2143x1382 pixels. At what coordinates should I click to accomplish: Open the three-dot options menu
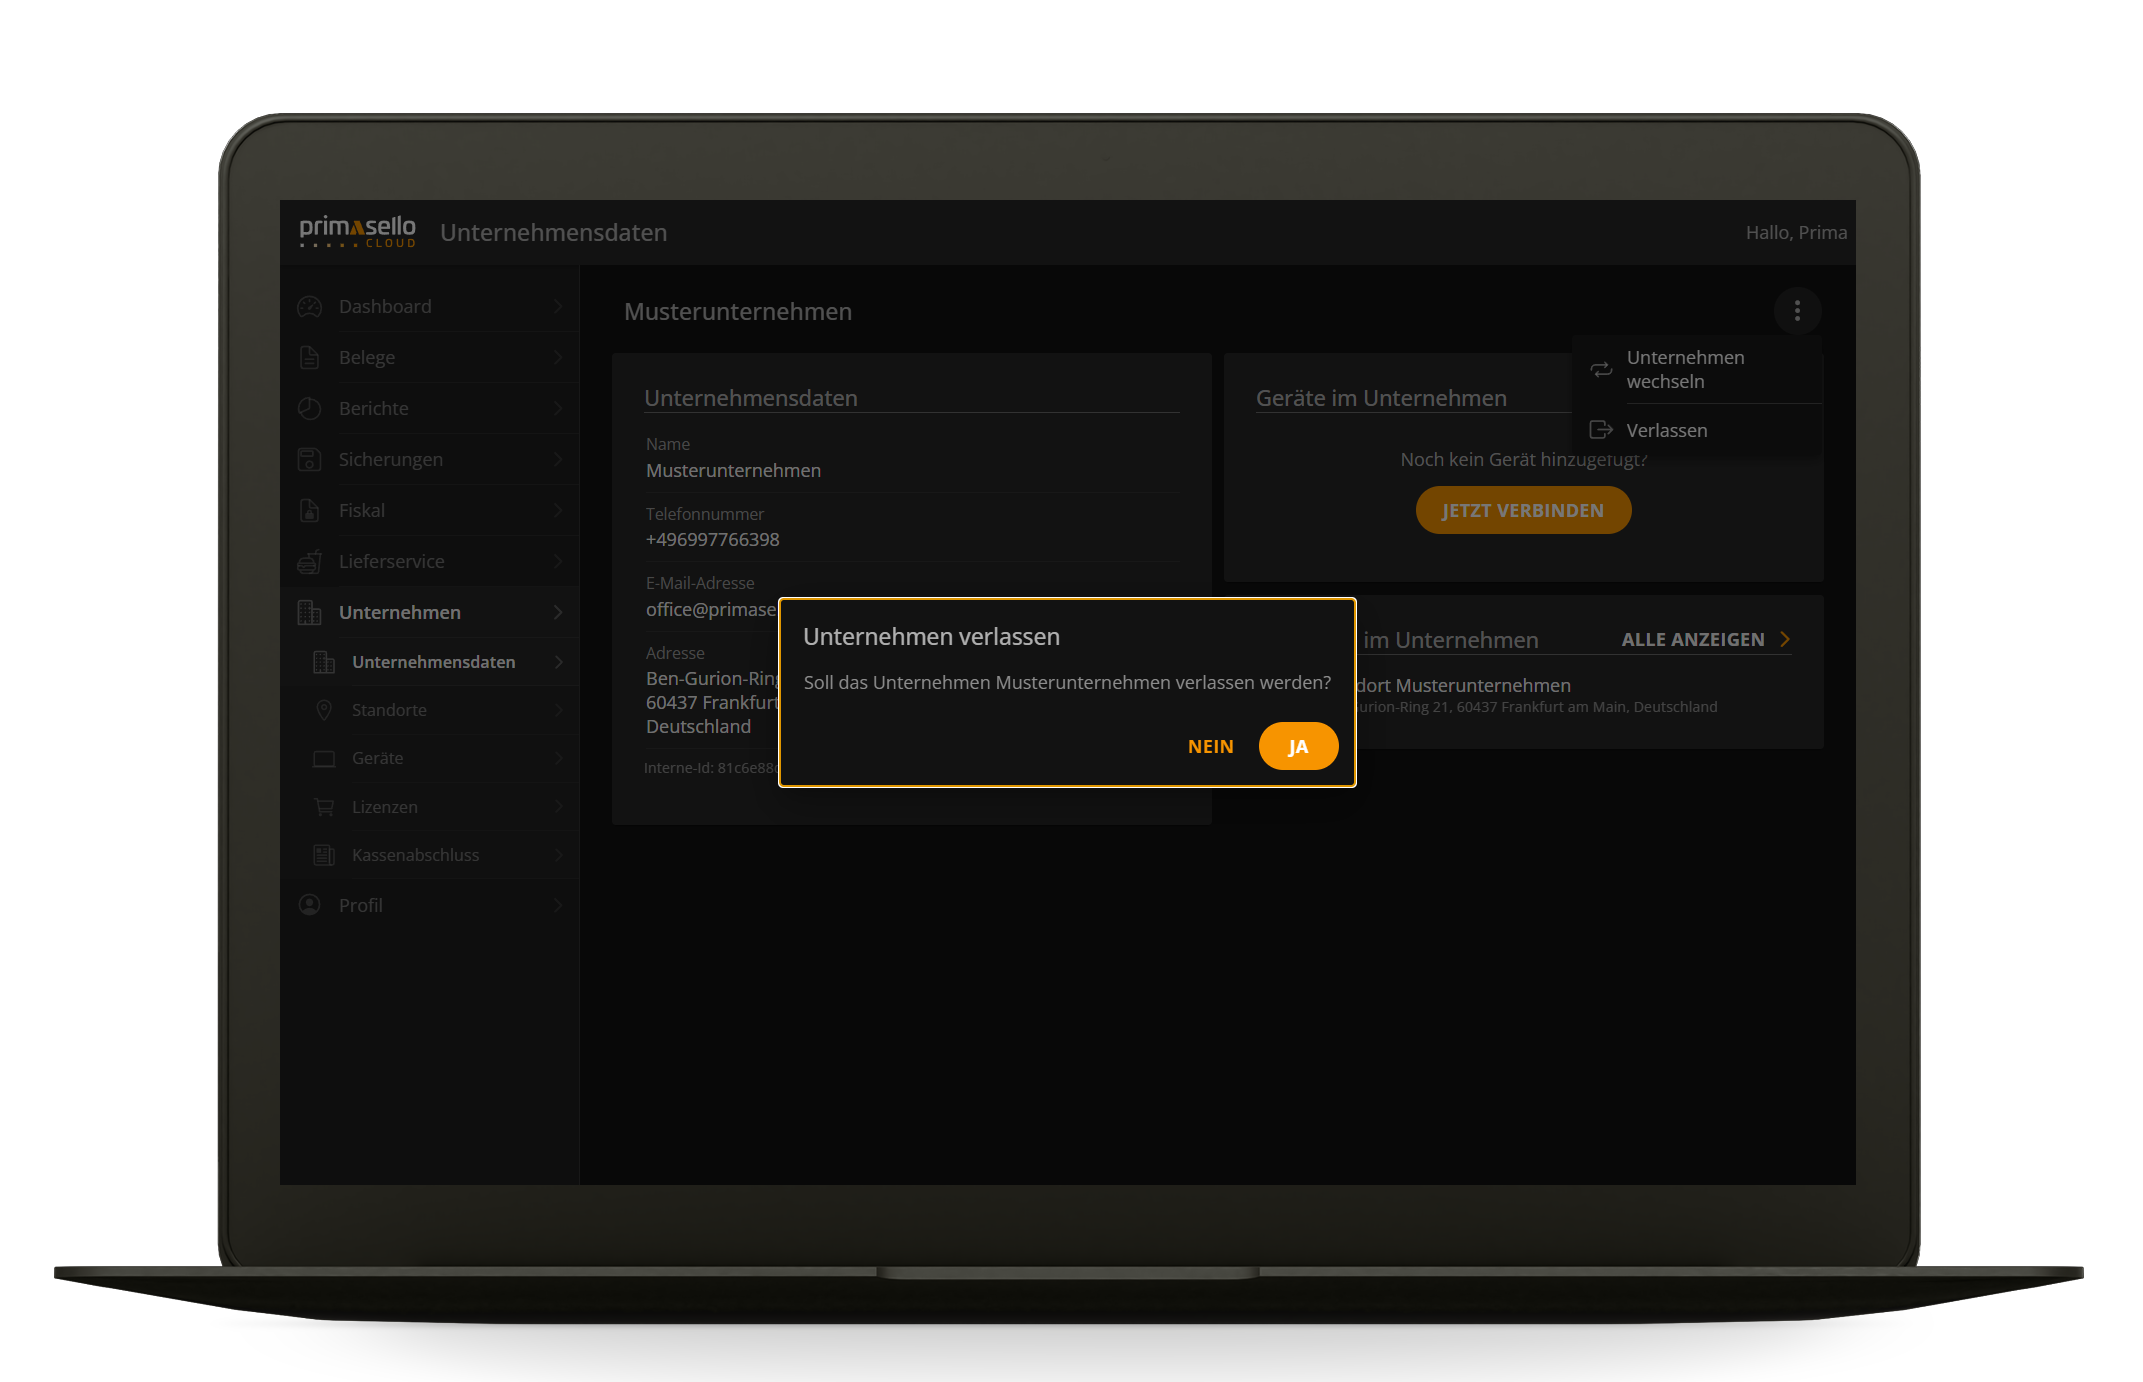coord(1797,311)
